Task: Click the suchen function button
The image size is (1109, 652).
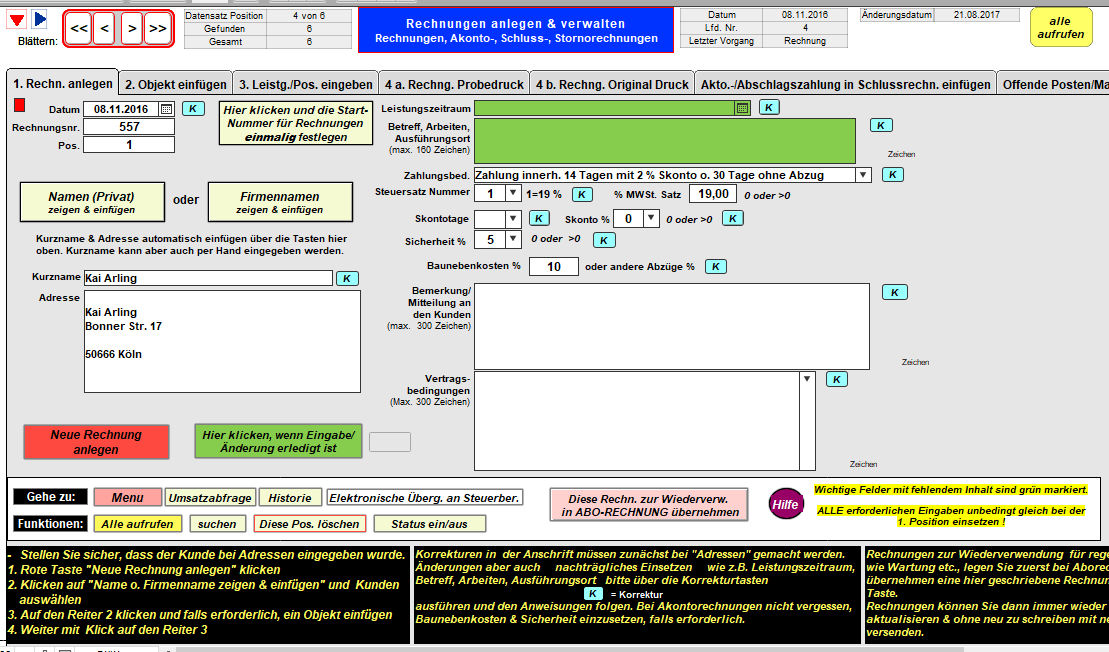Action: [x=217, y=524]
